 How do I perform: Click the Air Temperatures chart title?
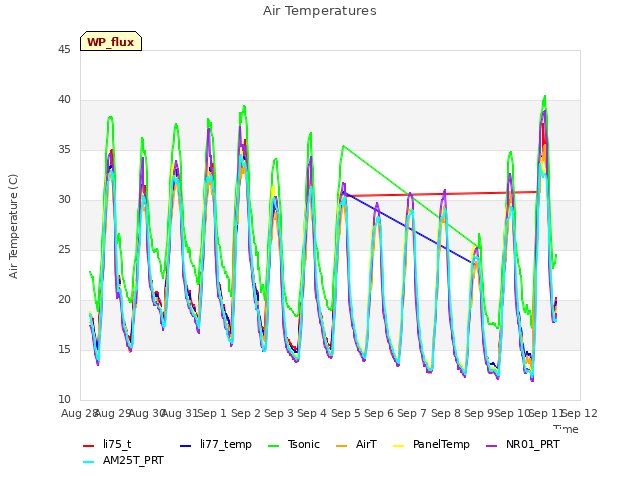pyautogui.click(x=320, y=11)
